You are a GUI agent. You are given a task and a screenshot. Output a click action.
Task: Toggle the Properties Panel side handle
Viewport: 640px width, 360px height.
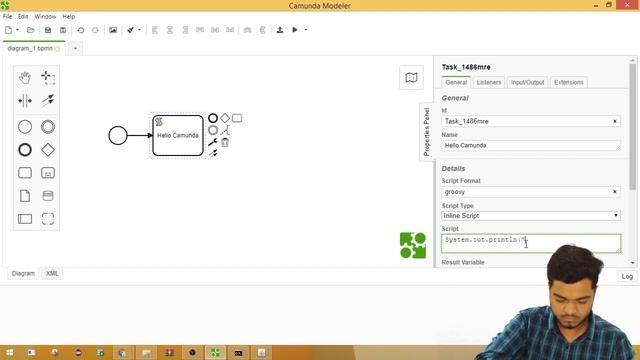(427, 131)
